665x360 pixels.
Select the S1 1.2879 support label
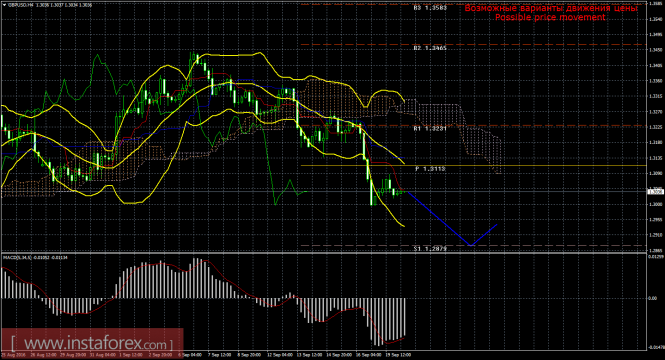(430, 249)
